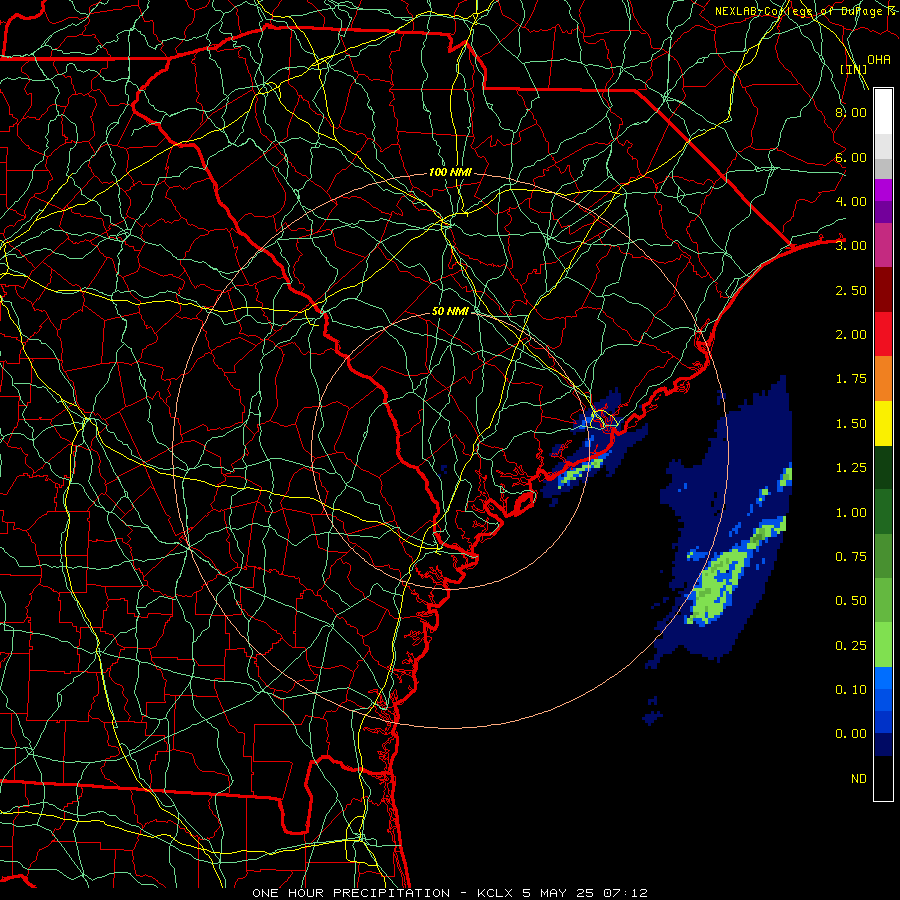Image resolution: width=900 pixels, height=900 pixels.
Task: Click the 5 MAY 25 07:12 timestamp
Action: [585, 893]
